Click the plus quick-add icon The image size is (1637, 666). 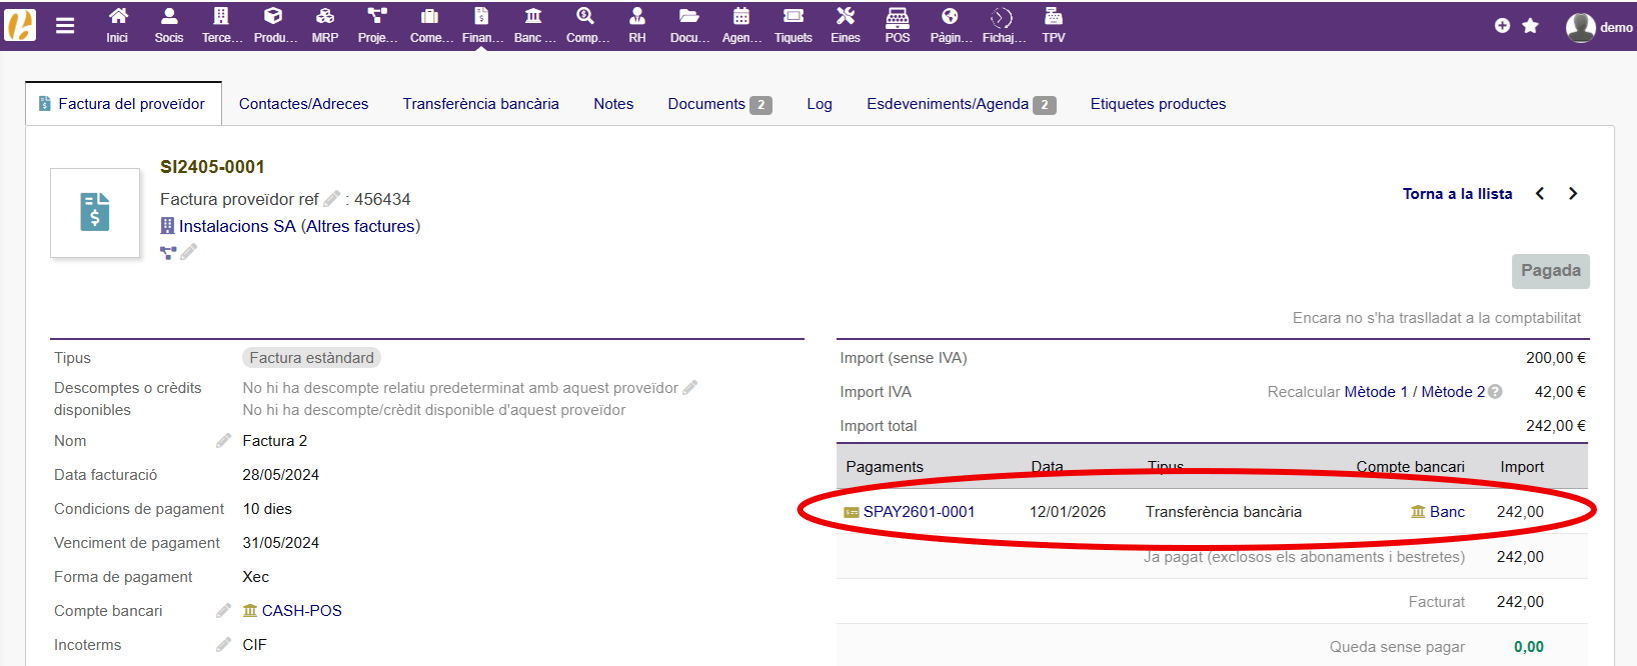[1502, 26]
